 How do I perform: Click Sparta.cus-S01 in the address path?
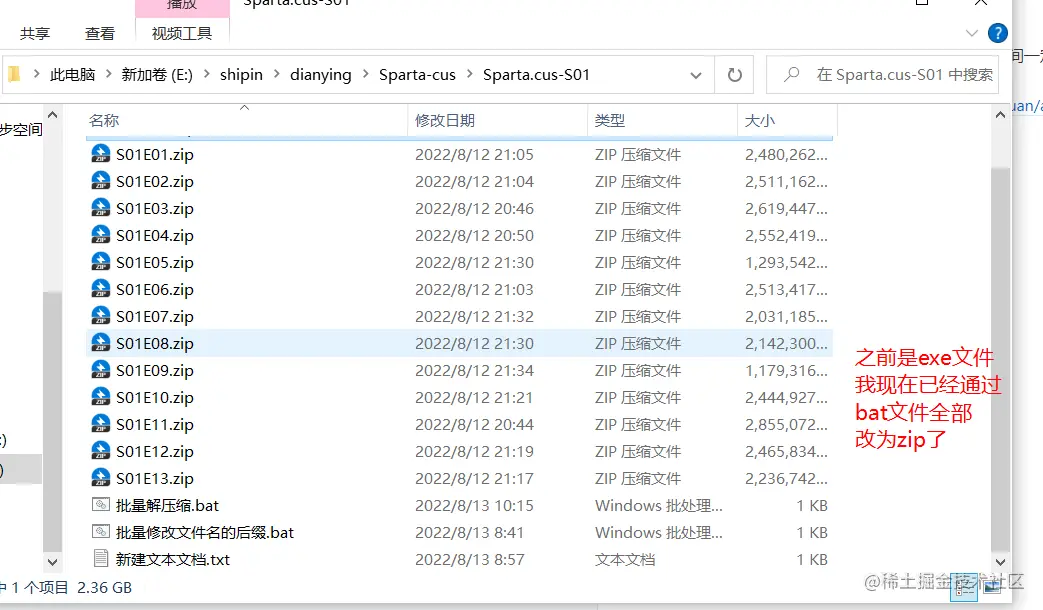click(536, 75)
